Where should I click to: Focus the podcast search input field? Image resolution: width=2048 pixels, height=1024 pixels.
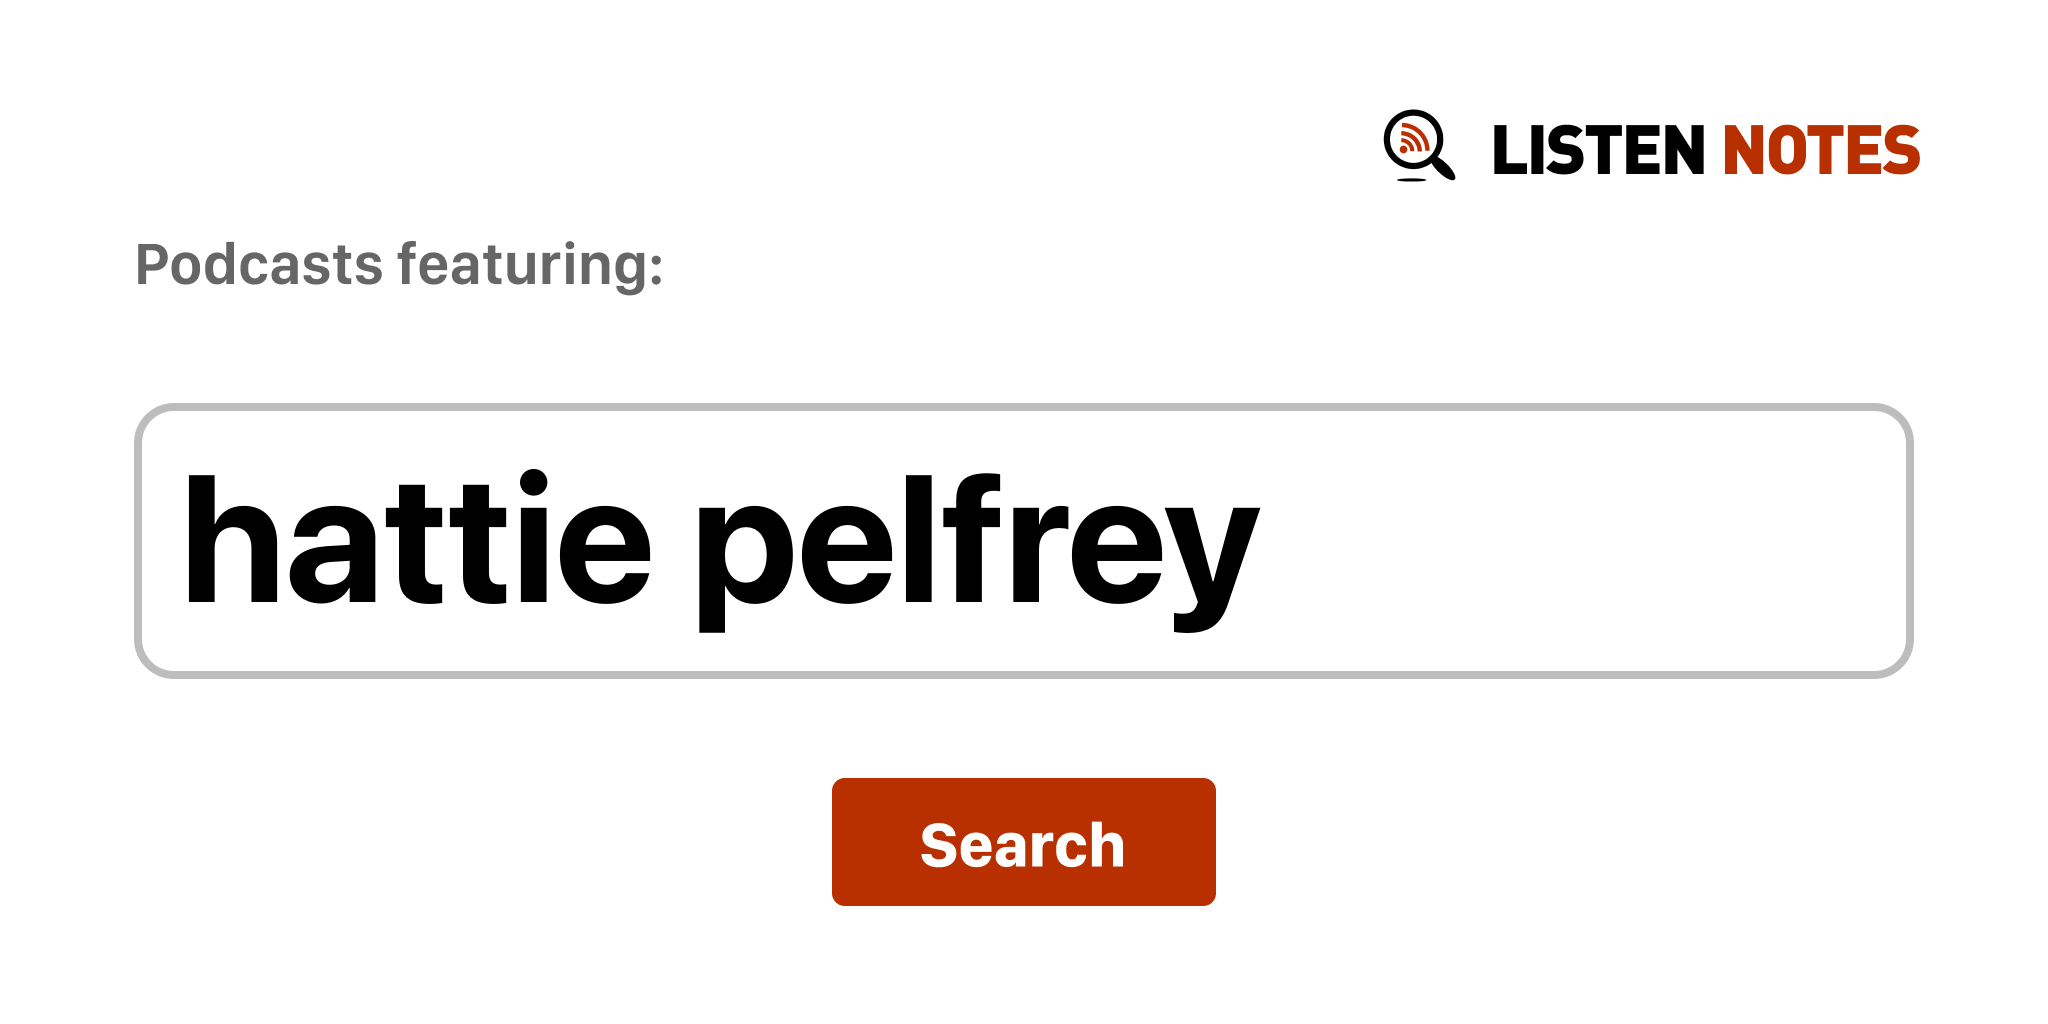pos(1022,541)
